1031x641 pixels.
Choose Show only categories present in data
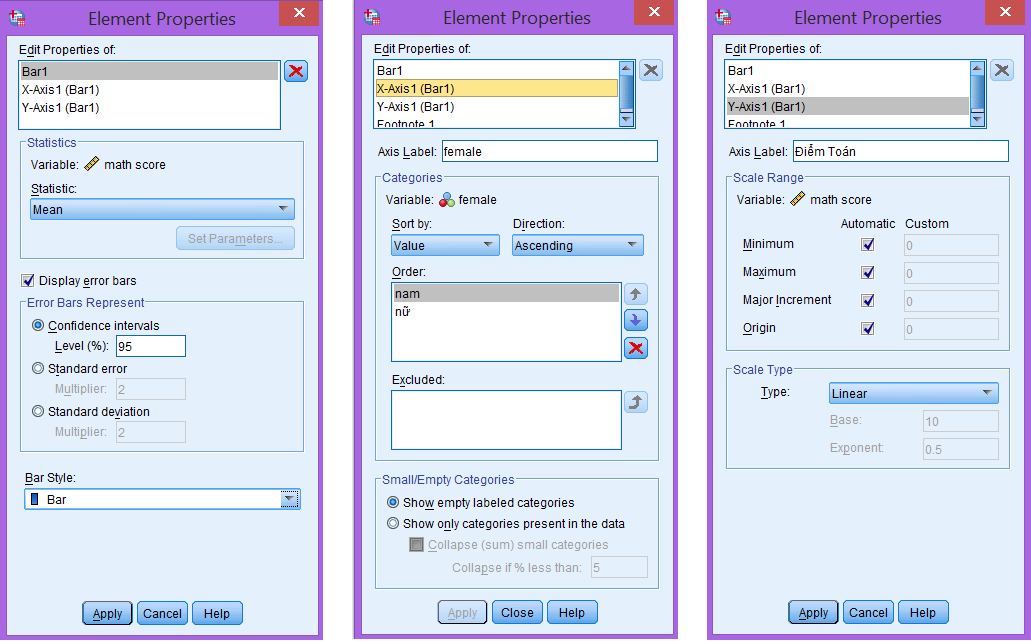[x=393, y=523]
